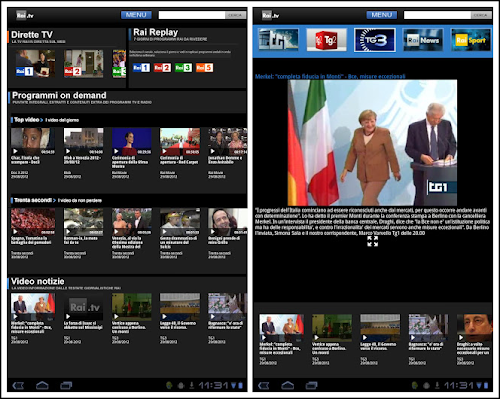Switch to the TG3 channel tab
Screen dimensions: 500x399
click(x=375, y=40)
